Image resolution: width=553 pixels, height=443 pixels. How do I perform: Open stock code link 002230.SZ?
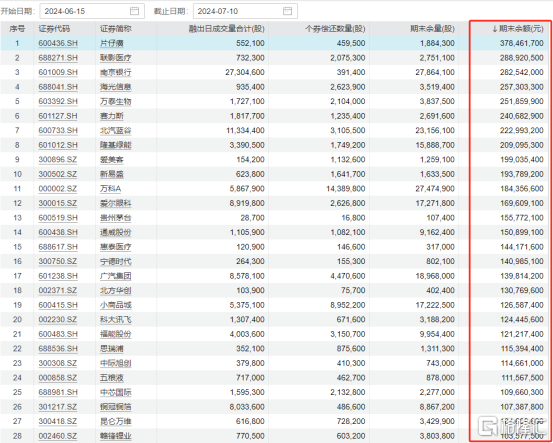pos(58,320)
